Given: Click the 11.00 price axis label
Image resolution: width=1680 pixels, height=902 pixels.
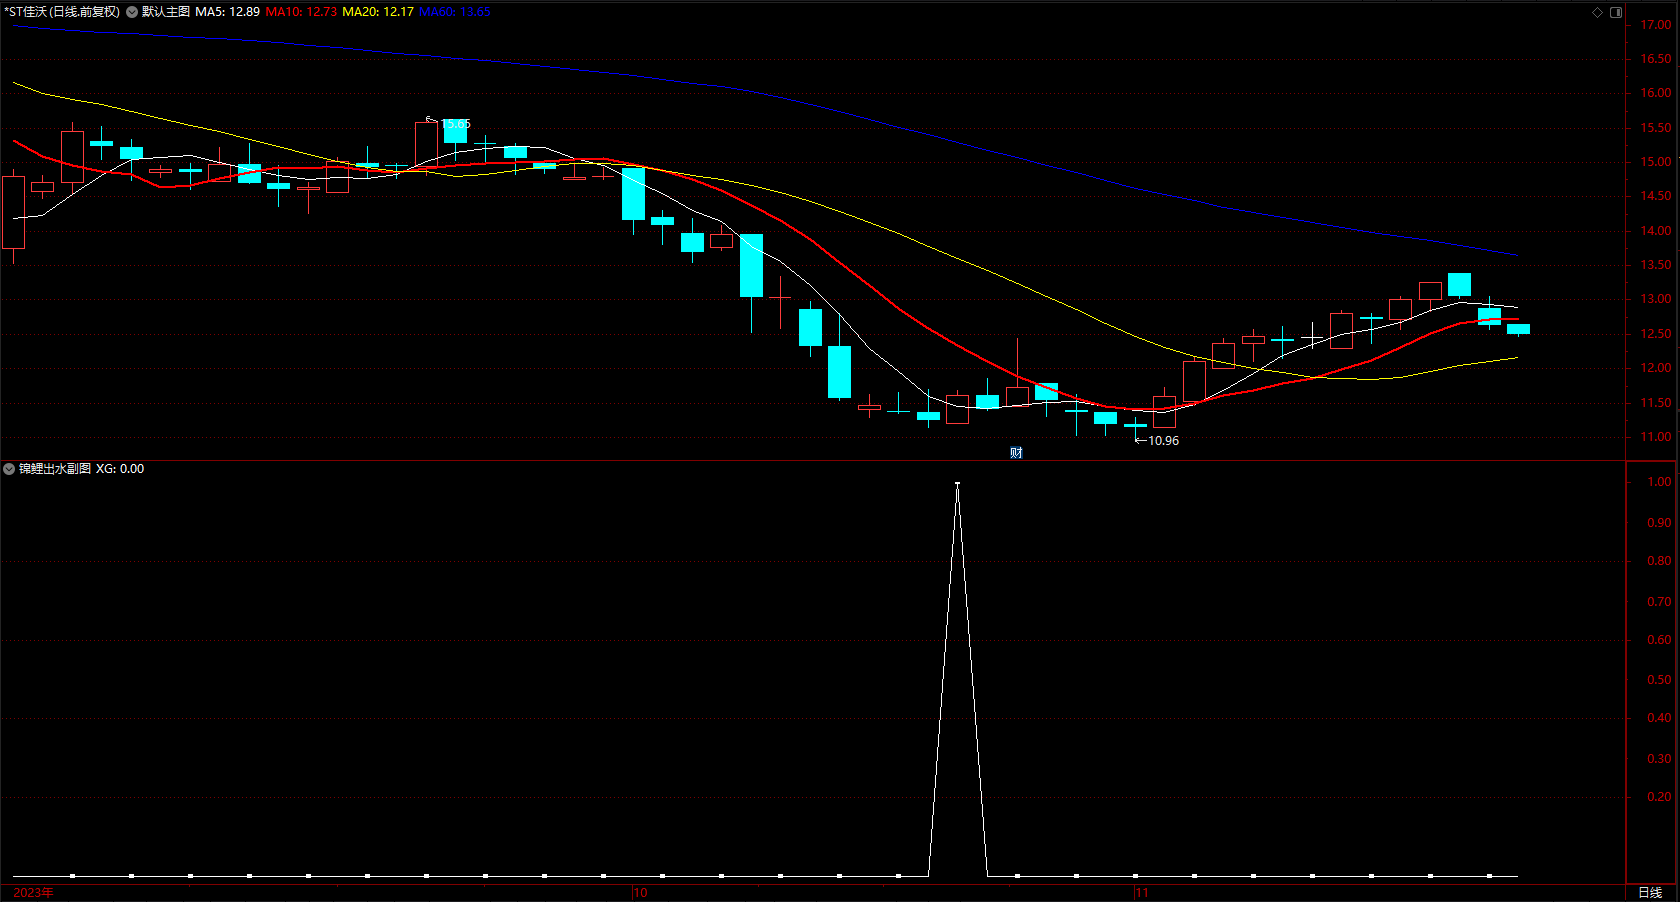Looking at the screenshot, I should pyautogui.click(x=1656, y=437).
